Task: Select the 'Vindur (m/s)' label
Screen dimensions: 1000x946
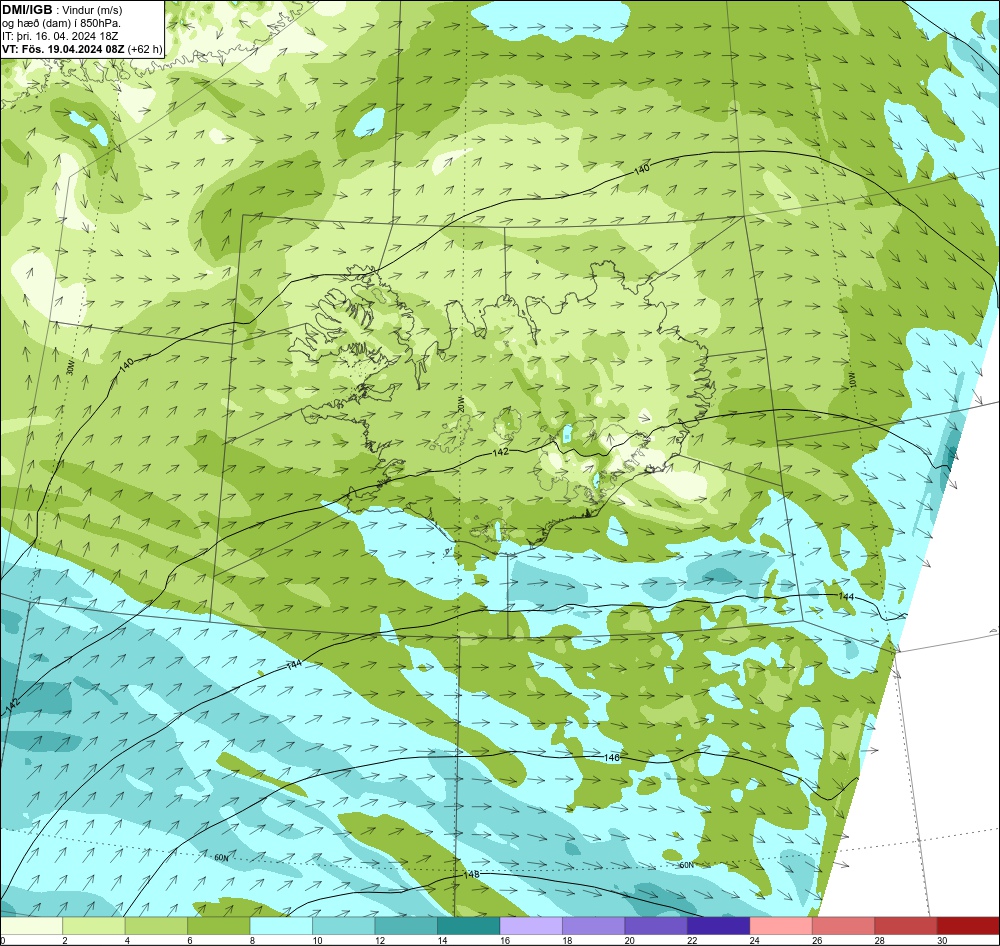Action: tap(92, 10)
